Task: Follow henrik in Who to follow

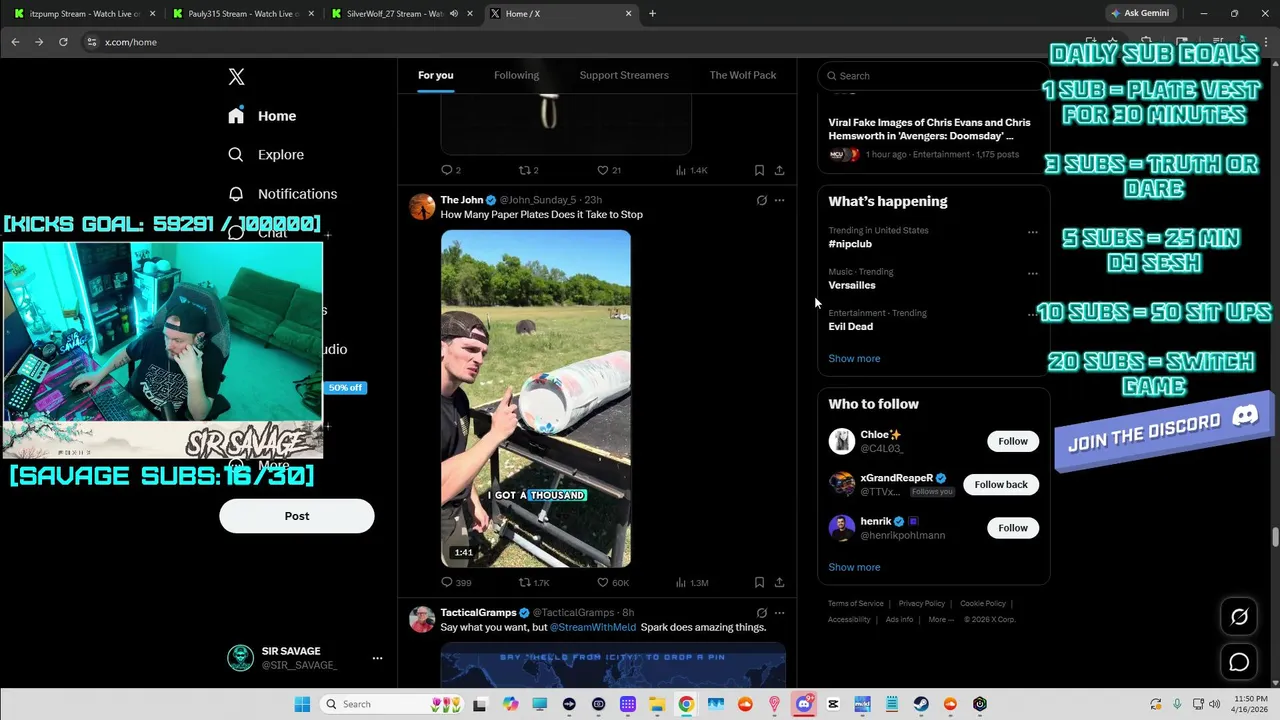Action: click(x=1013, y=528)
